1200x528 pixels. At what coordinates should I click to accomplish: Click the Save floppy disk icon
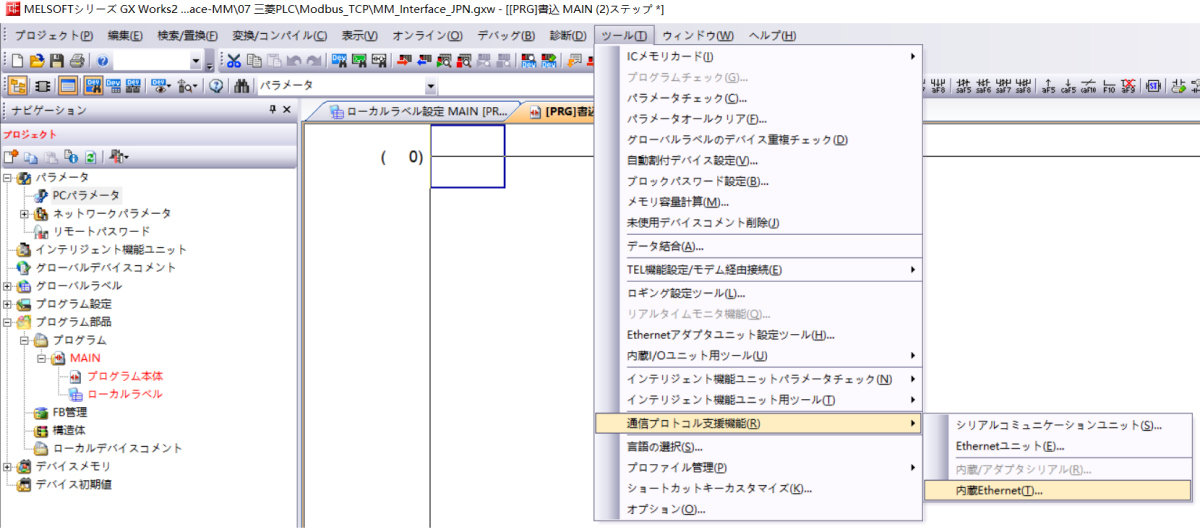[57, 61]
